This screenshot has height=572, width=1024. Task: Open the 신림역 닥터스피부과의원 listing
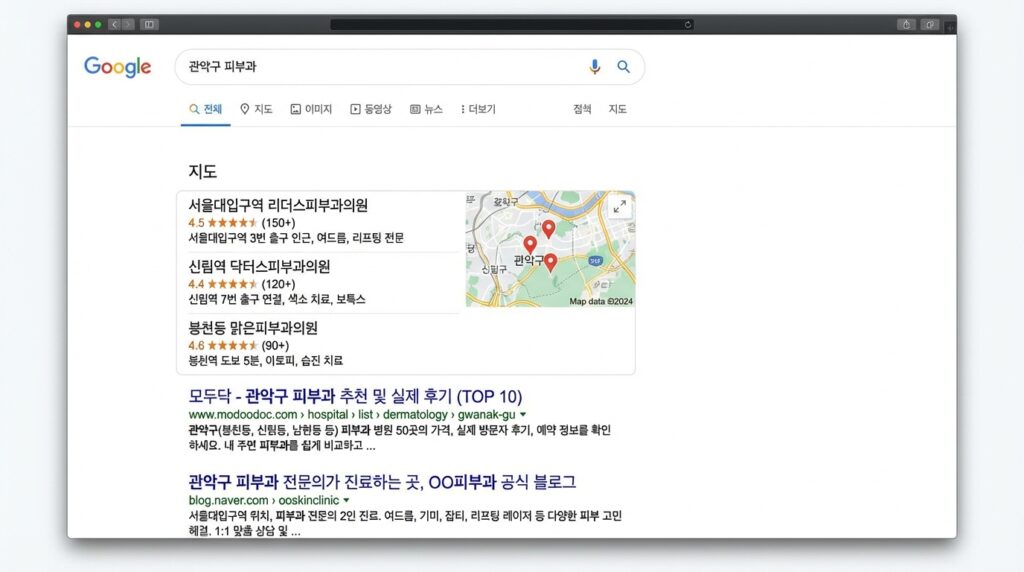tap(259, 266)
